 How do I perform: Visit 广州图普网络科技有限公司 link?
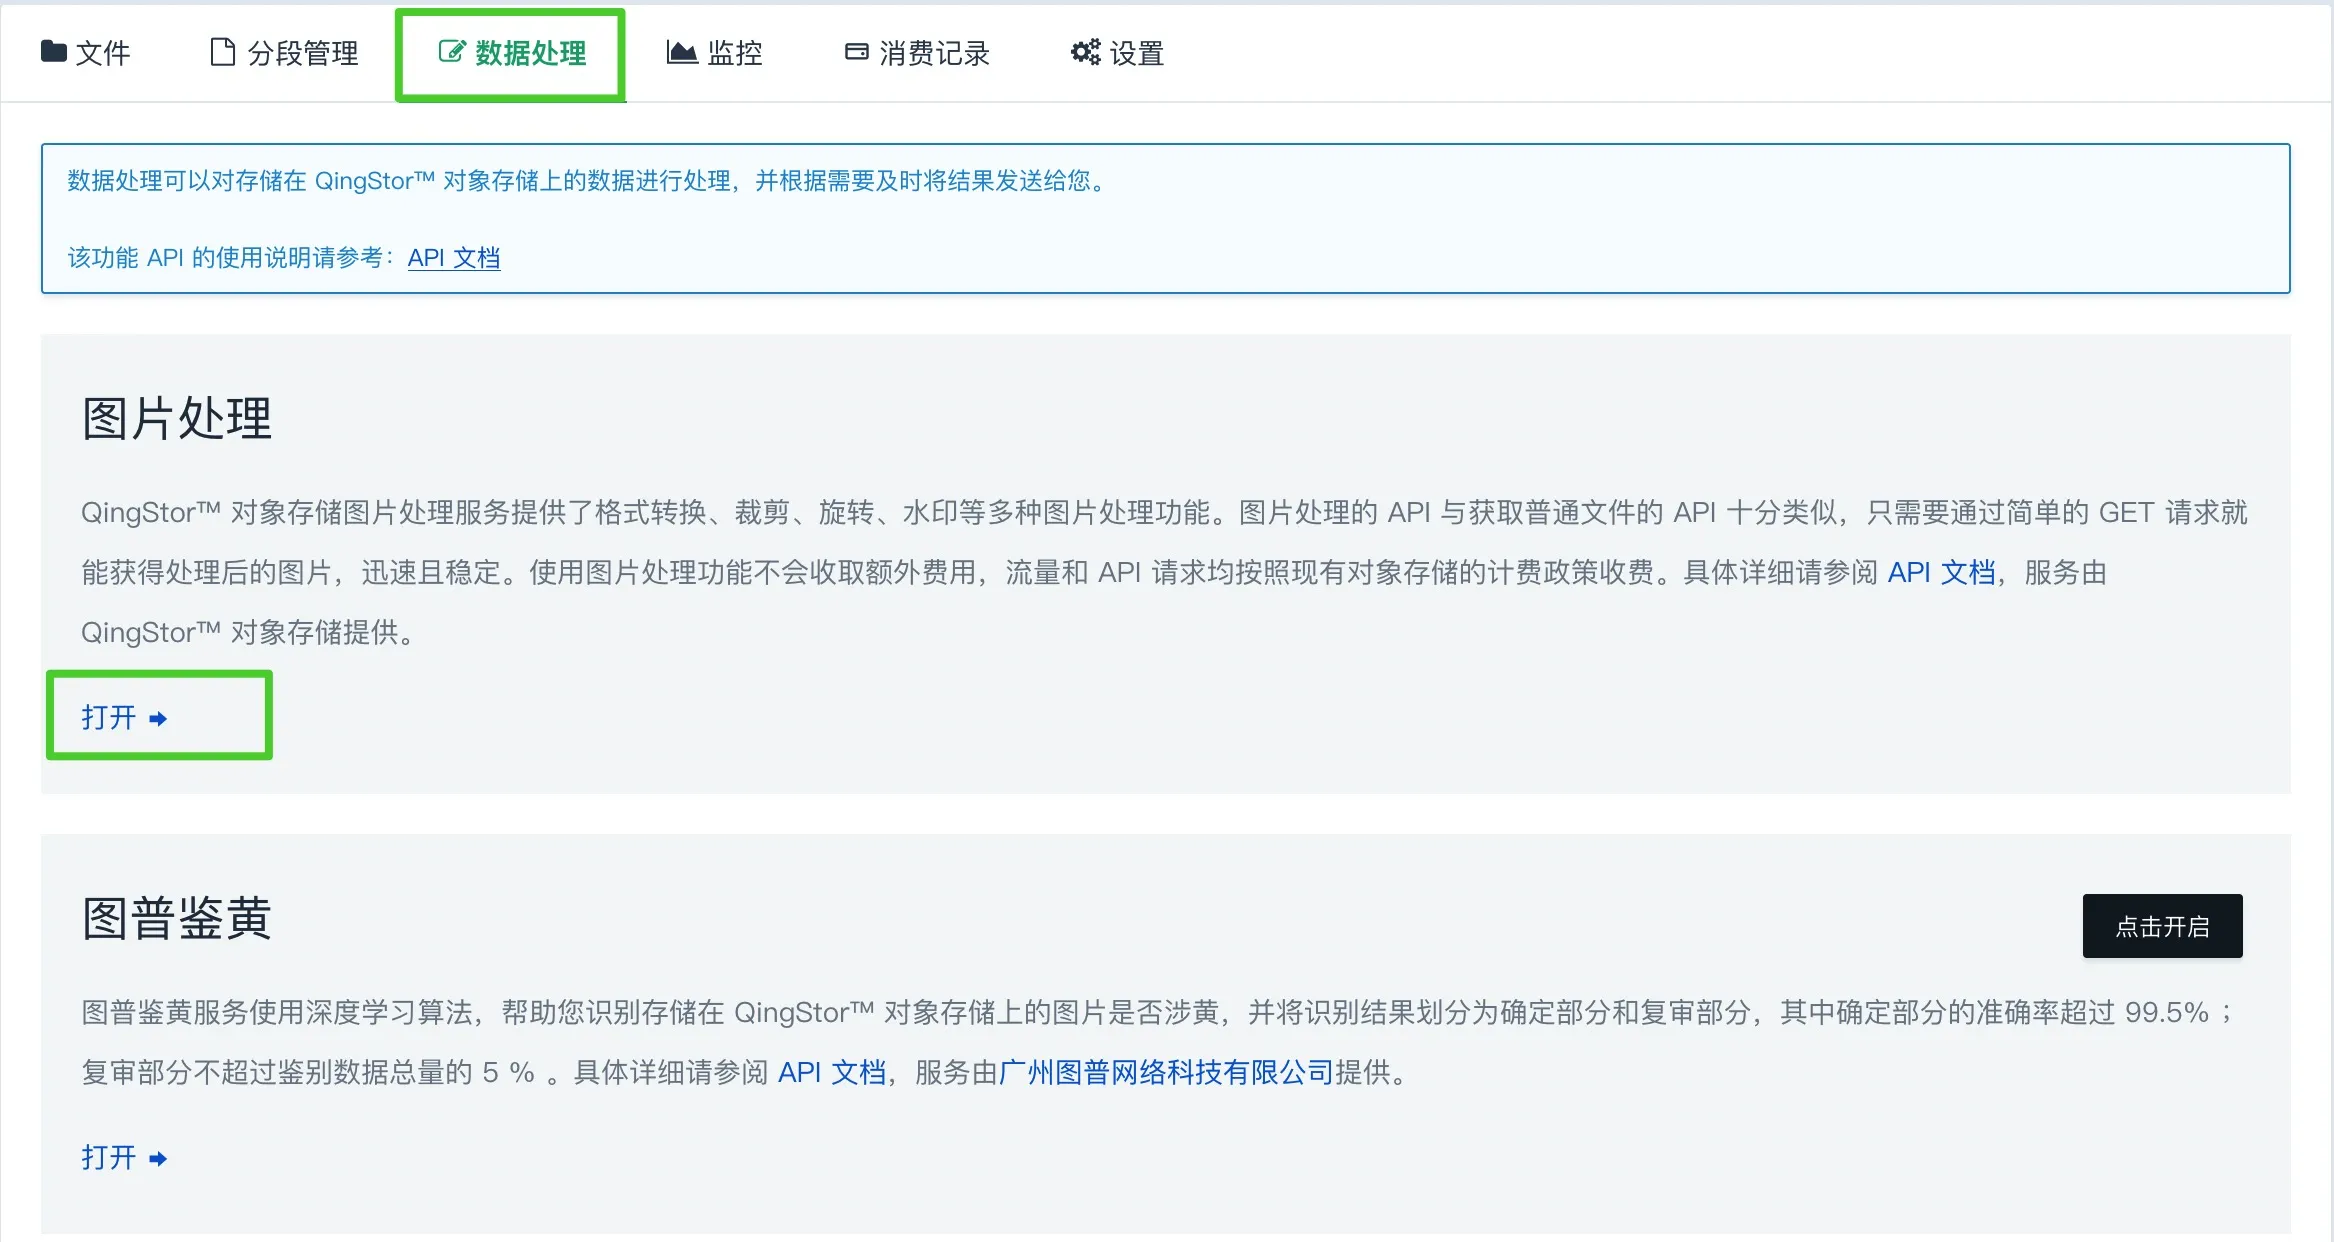pos(1166,1072)
